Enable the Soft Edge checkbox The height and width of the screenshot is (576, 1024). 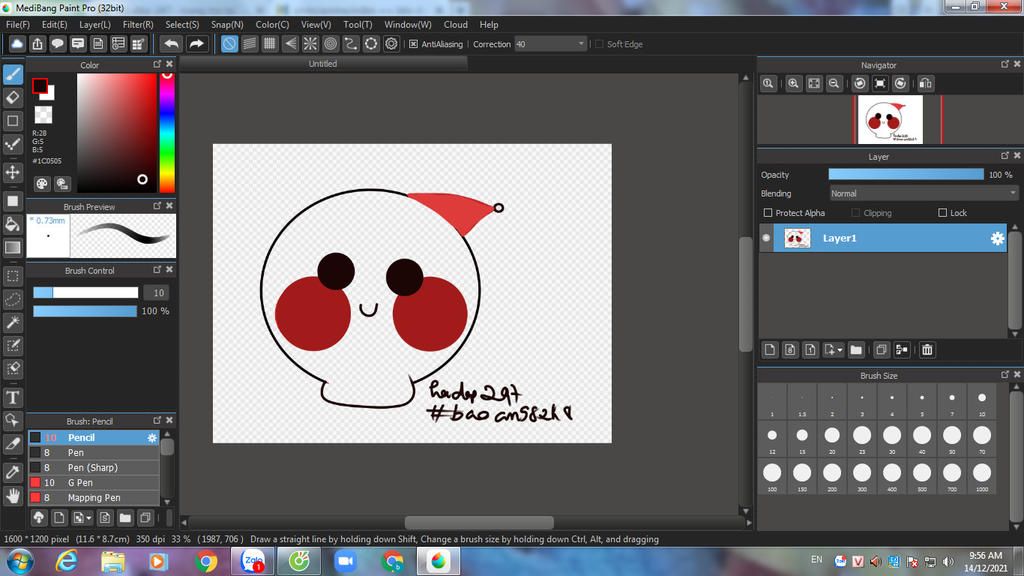click(599, 44)
